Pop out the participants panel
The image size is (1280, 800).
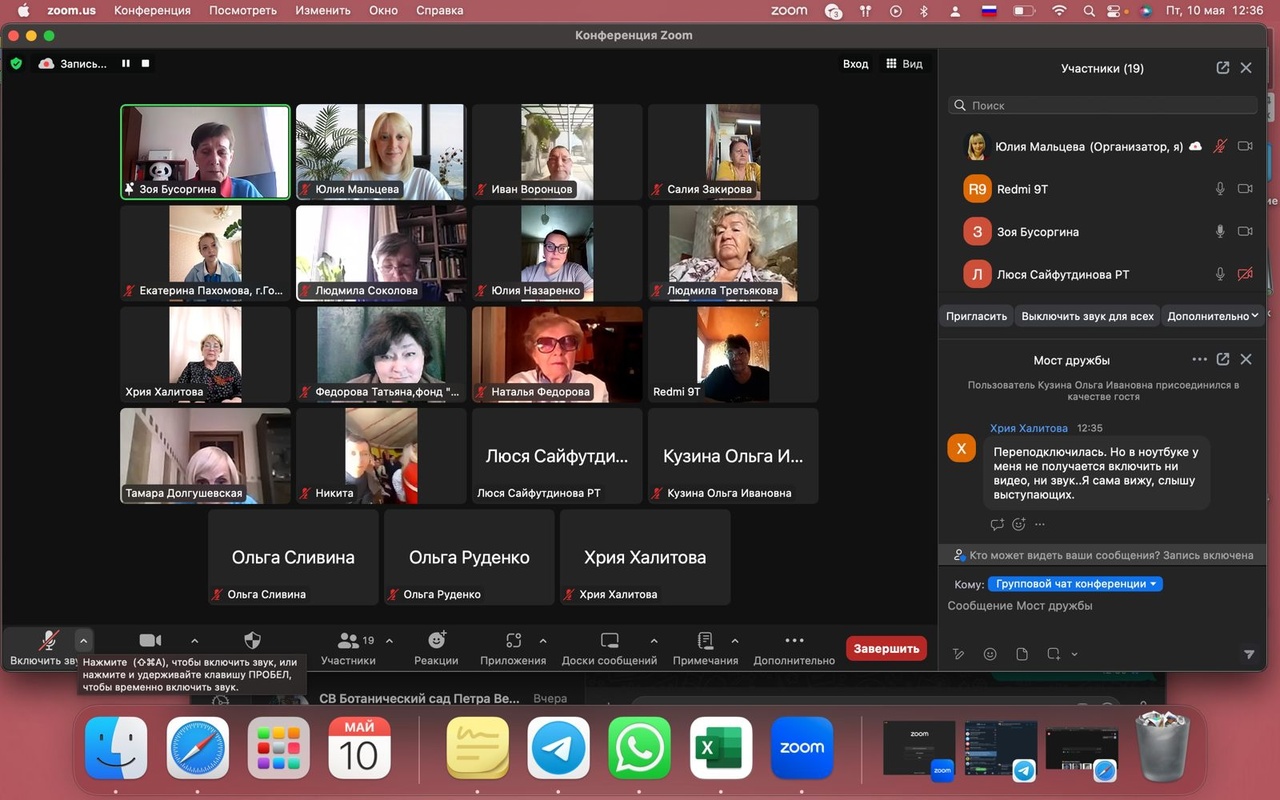pyautogui.click(x=1222, y=68)
